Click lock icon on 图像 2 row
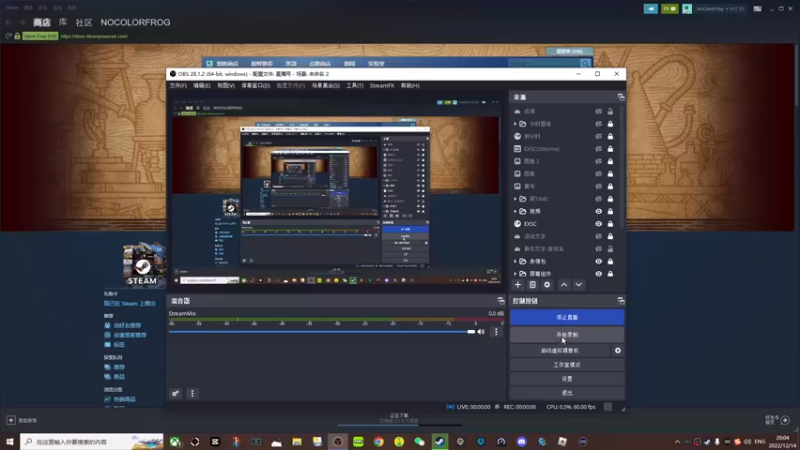 [x=610, y=161]
